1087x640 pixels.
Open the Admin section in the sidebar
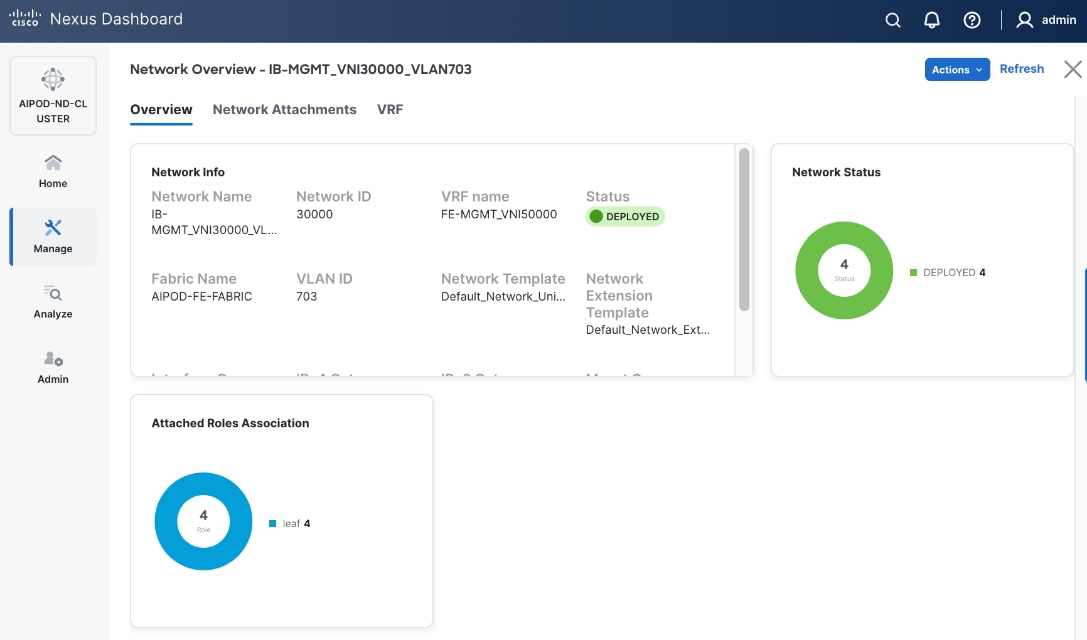53,367
